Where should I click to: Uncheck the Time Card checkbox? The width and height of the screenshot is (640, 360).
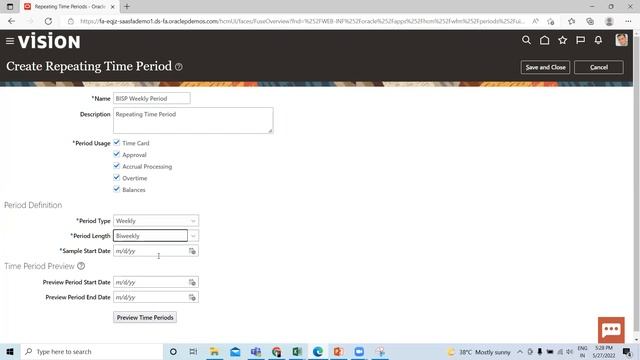[117, 142]
